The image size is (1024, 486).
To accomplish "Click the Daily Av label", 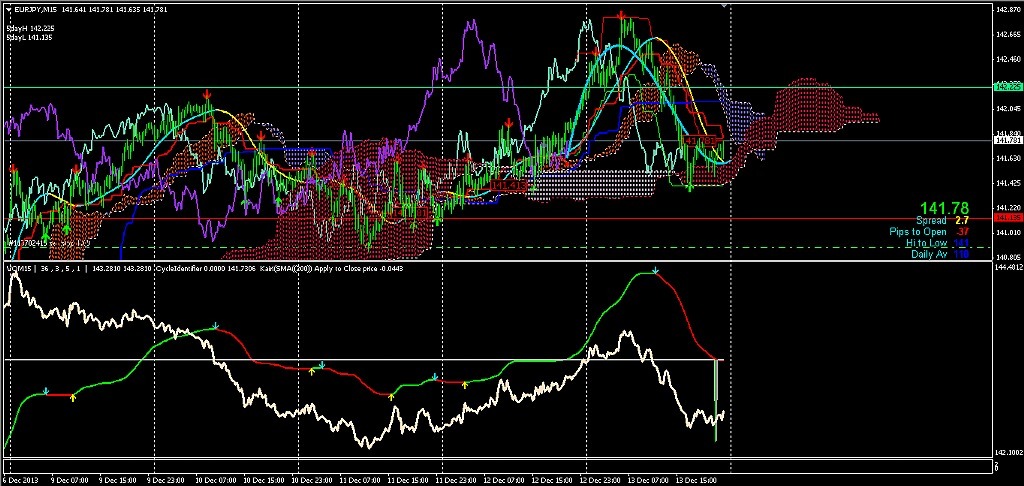I will click(929, 254).
